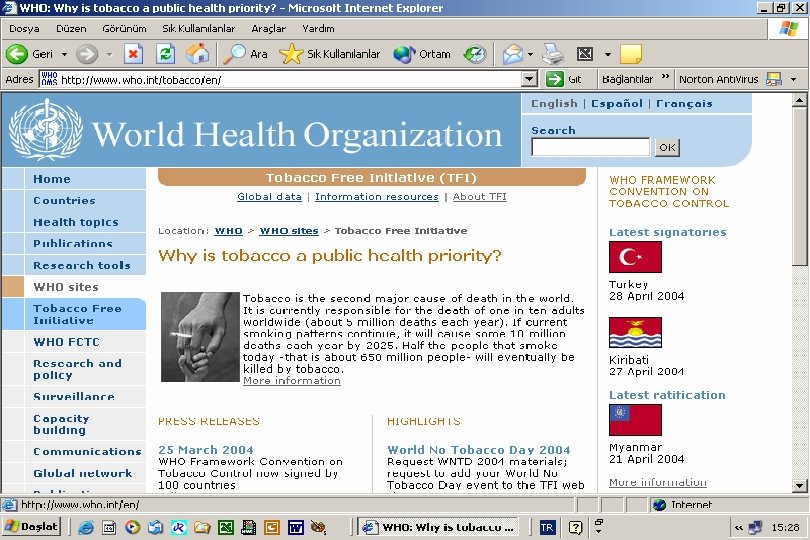810x540 pixels.
Task: Launch Excel from quick launch bar
Action: coord(226,528)
